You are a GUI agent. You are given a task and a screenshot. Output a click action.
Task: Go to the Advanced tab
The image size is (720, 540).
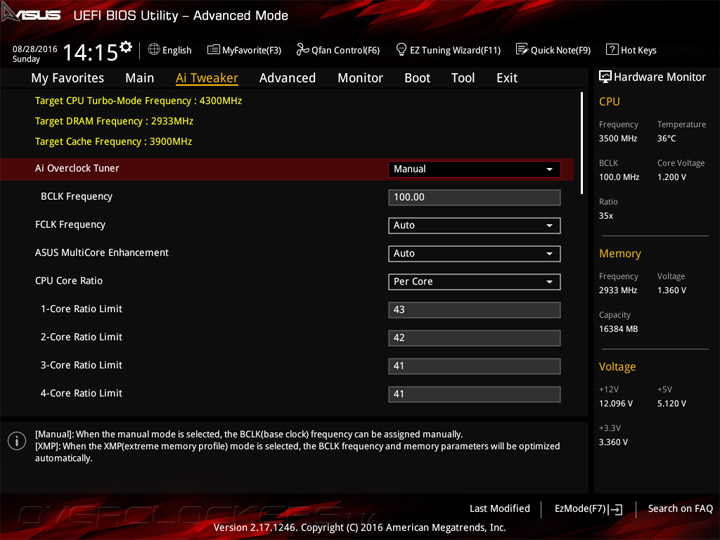[287, 78]
